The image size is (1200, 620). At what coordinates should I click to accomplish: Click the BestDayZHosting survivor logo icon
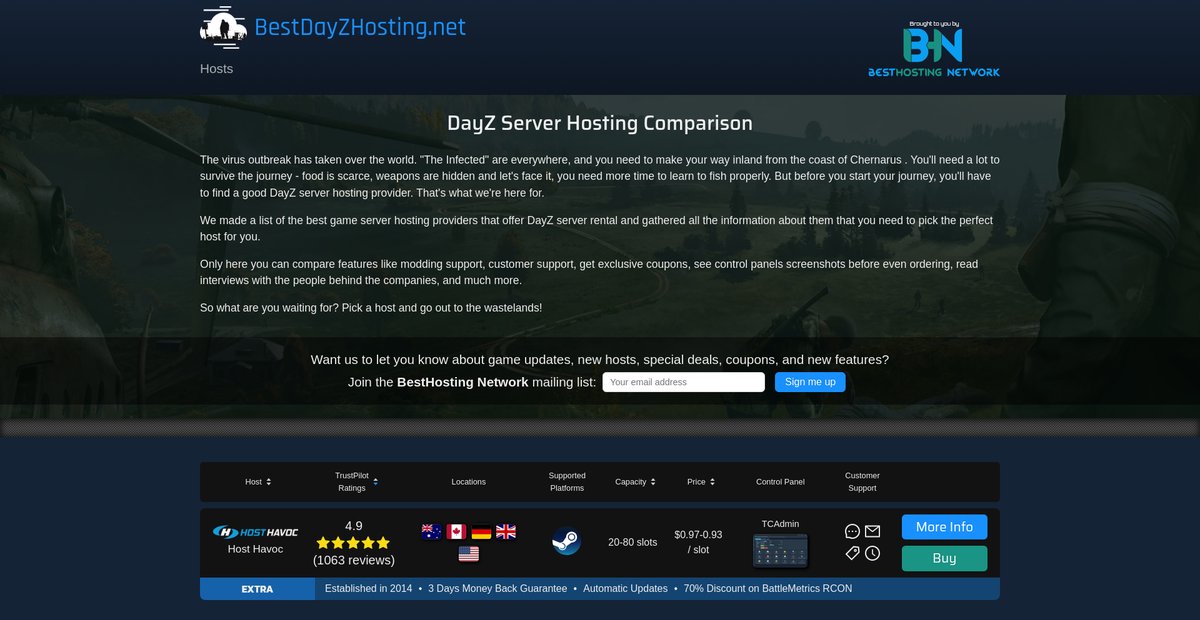coord(223,28)
